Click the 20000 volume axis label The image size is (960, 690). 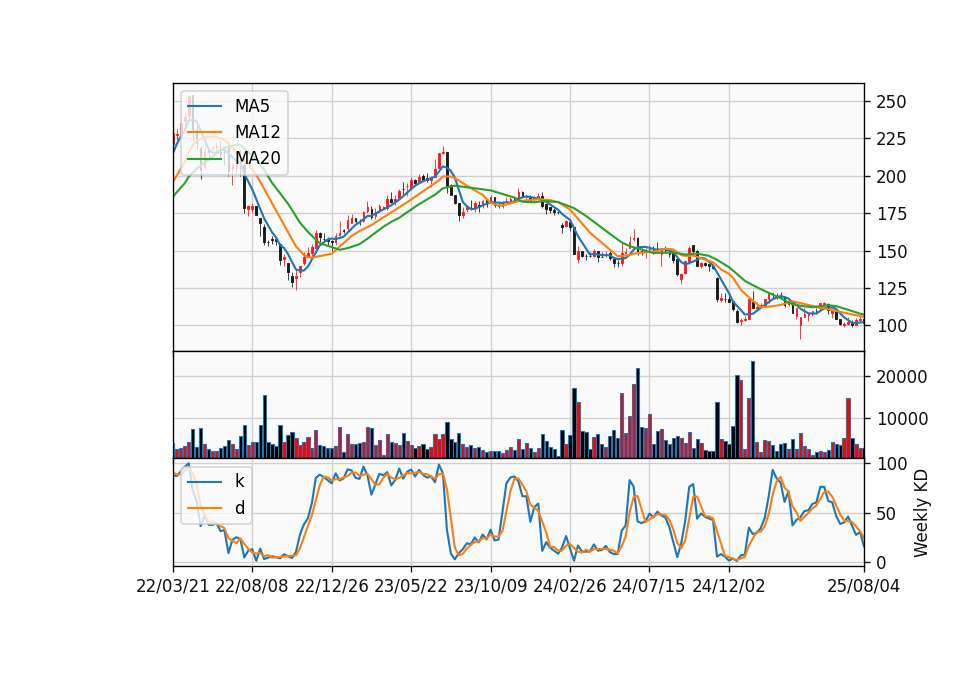(x=902, y=377)
